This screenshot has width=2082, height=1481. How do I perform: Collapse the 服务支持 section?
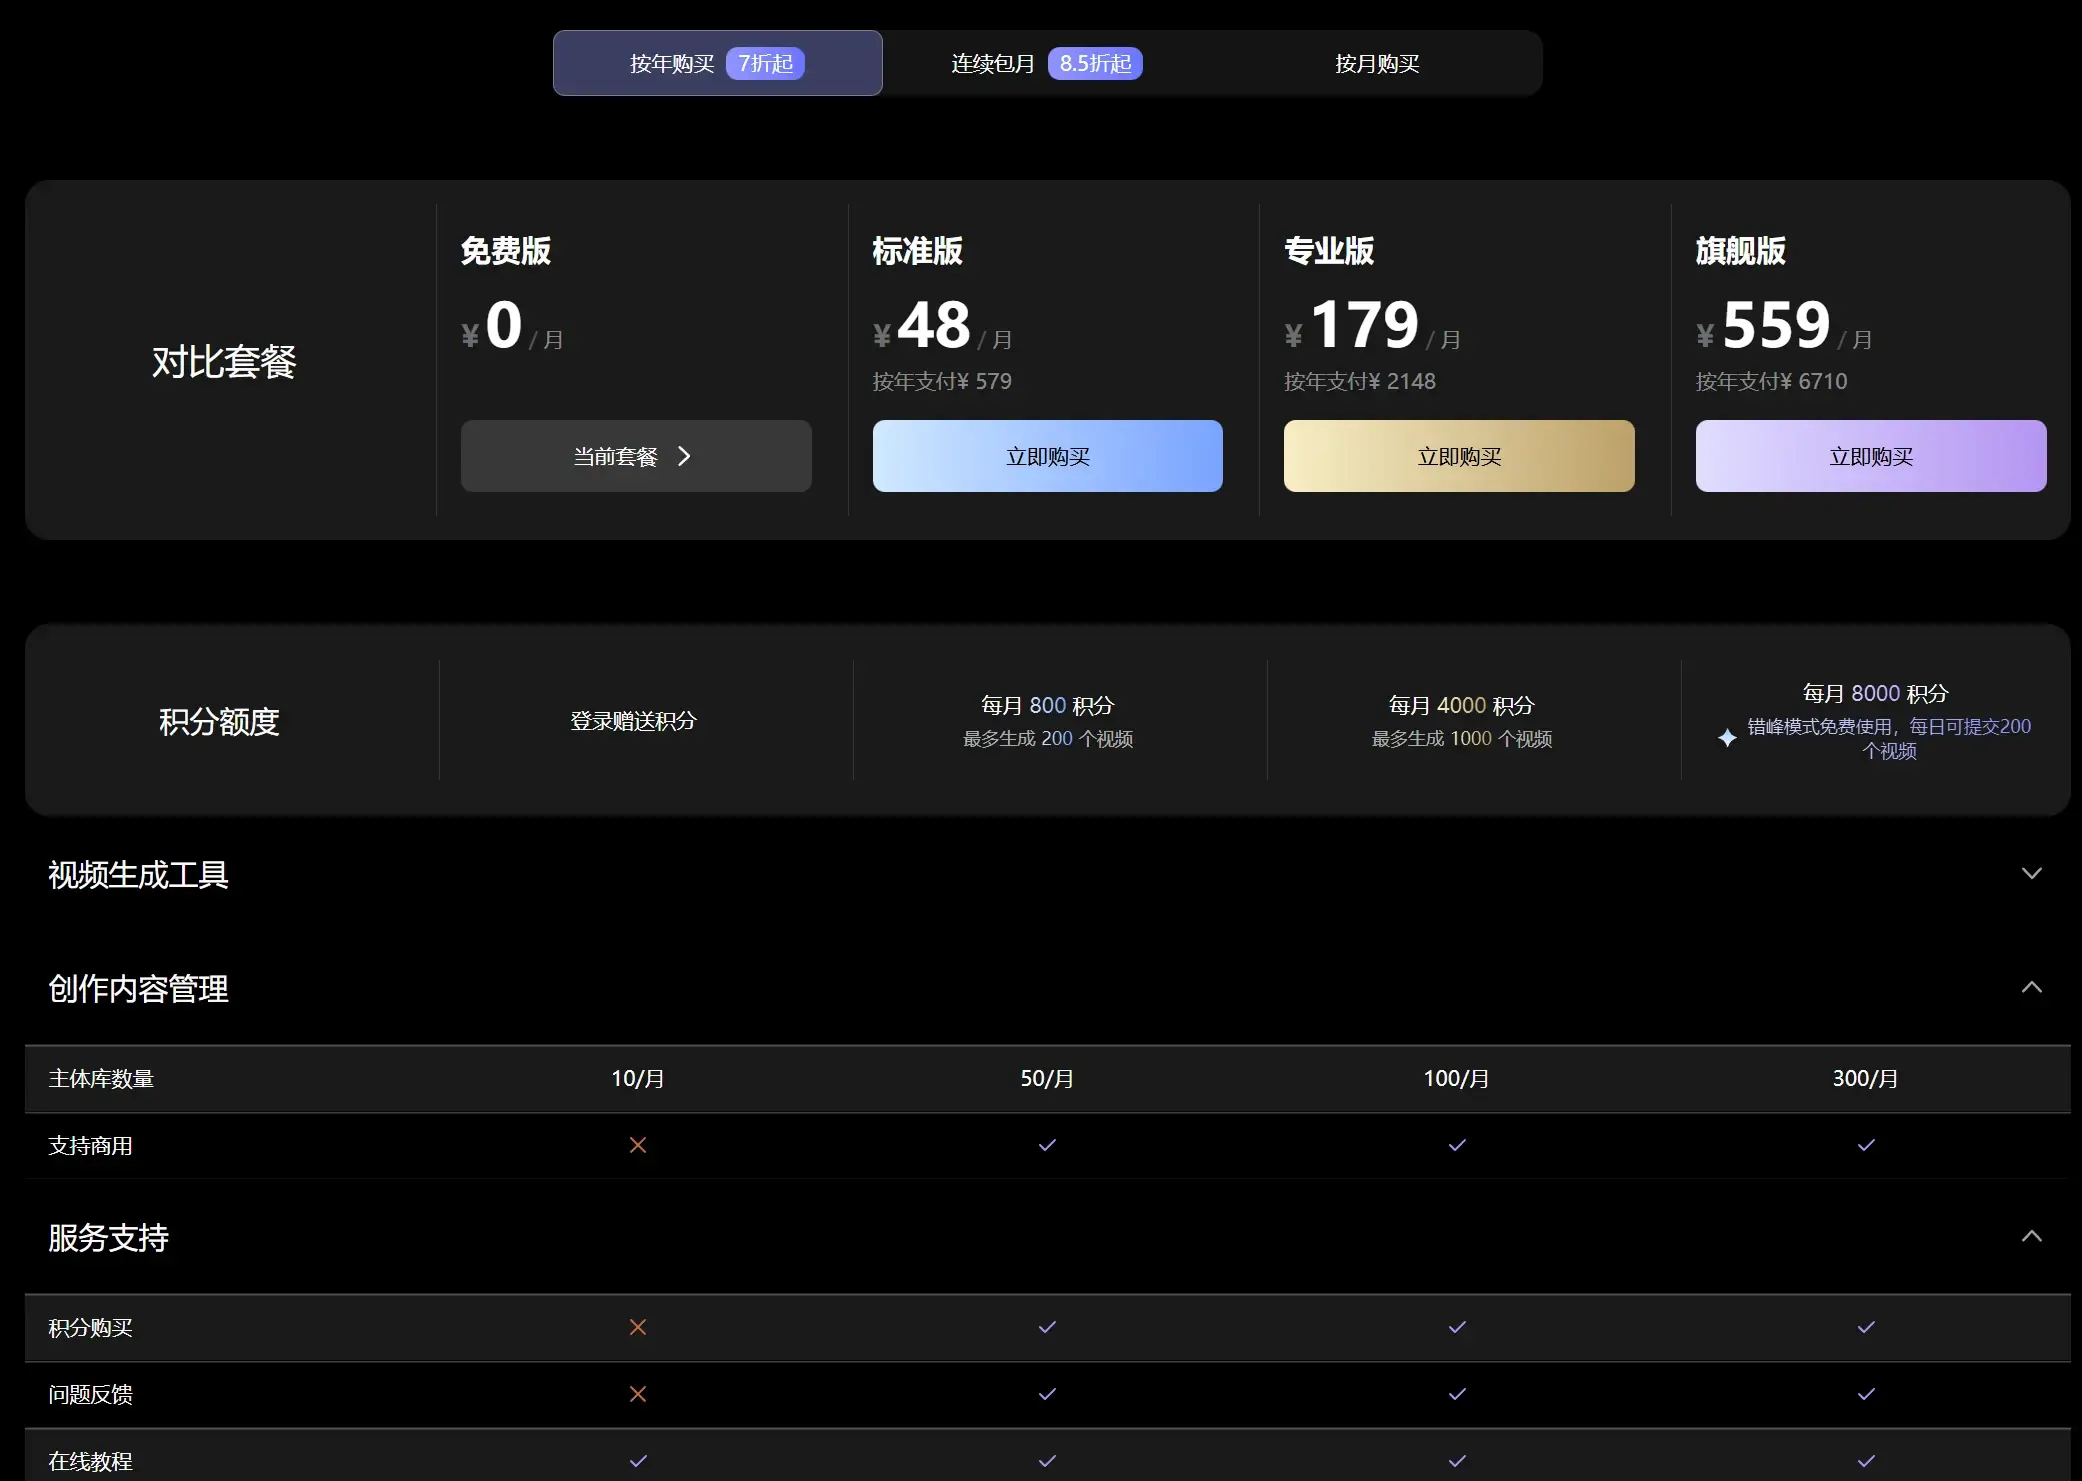click(x=2031, y=1237)
